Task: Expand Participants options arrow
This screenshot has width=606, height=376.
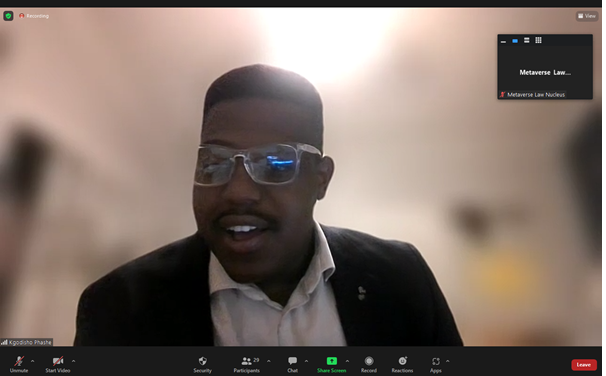Action: click(269, 361)
